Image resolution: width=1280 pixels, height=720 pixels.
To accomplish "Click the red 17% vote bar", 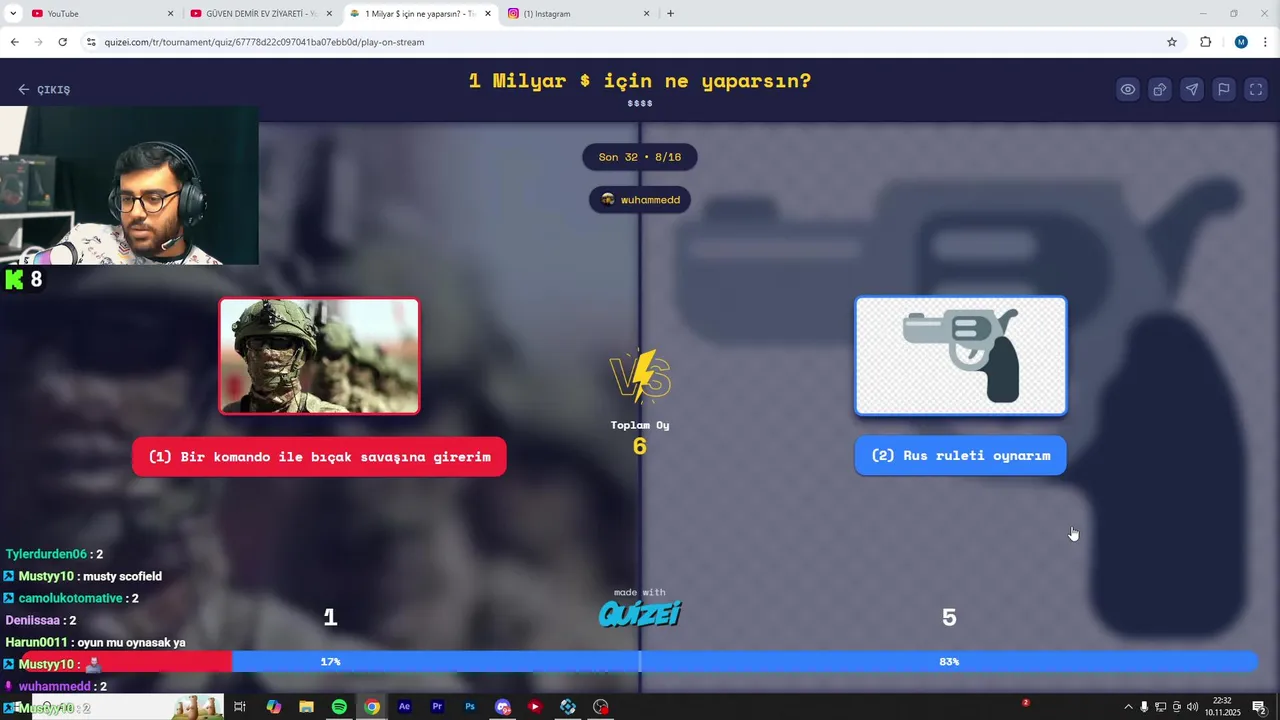I will tap(127, 661).
